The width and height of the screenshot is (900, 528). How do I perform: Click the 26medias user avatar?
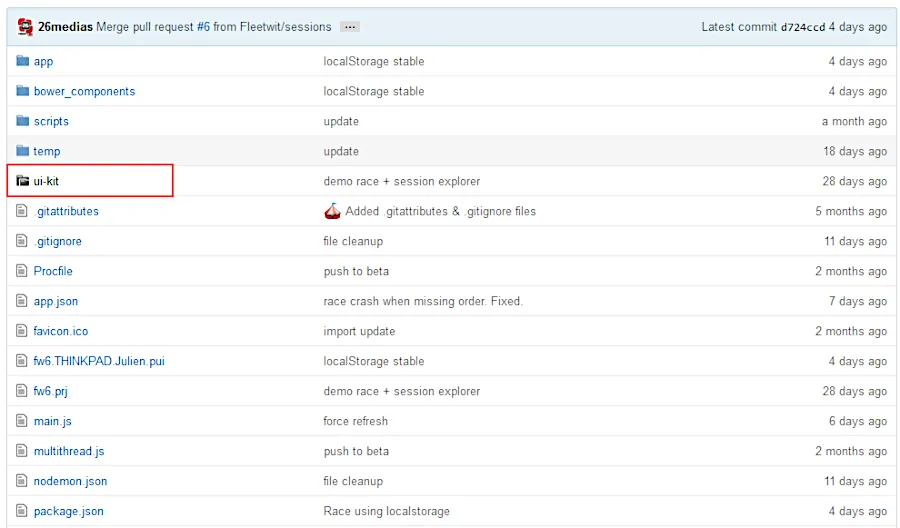click(25, 27)
